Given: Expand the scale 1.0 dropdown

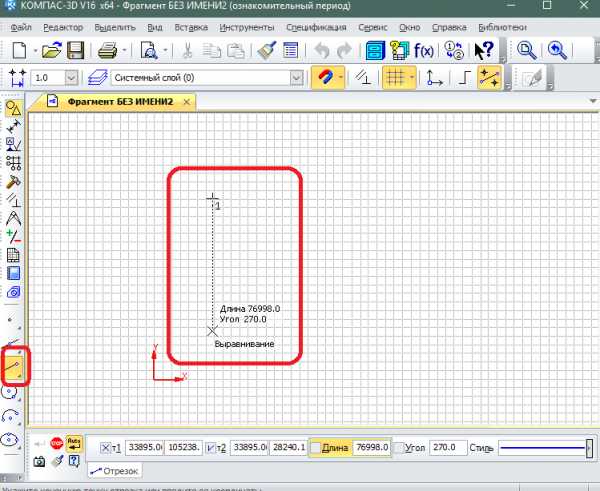Looking at the screenshot, I should [71, 78].
